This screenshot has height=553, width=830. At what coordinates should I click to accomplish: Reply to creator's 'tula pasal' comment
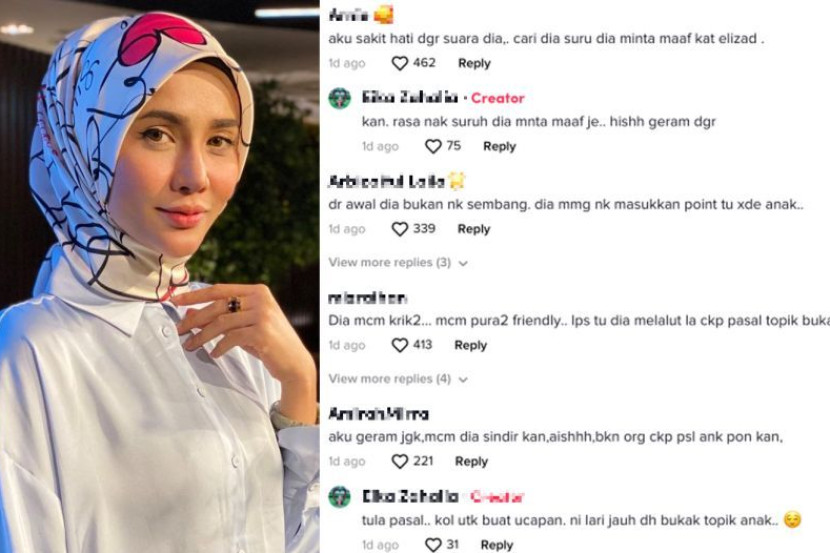497,545
